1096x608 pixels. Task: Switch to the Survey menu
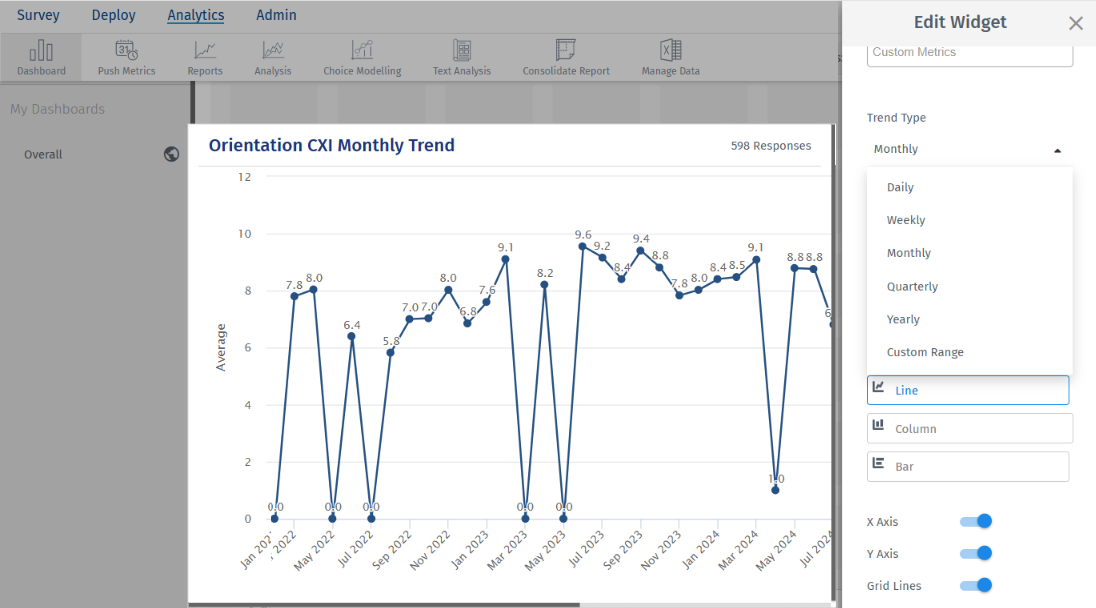(x=38, y=15)
